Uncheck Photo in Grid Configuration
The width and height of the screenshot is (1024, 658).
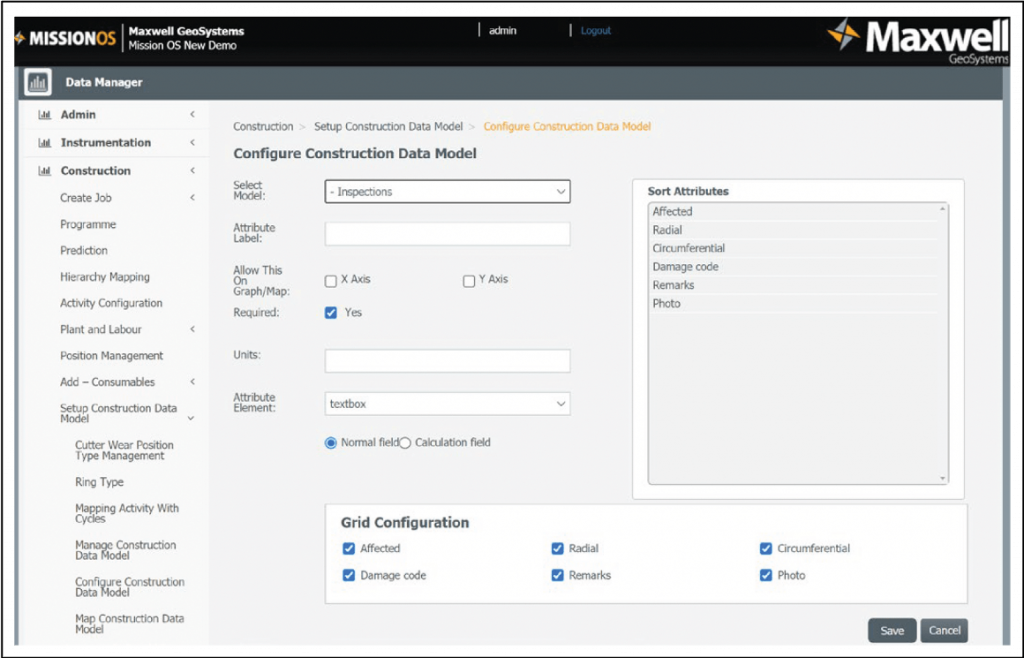click(766, 575)
